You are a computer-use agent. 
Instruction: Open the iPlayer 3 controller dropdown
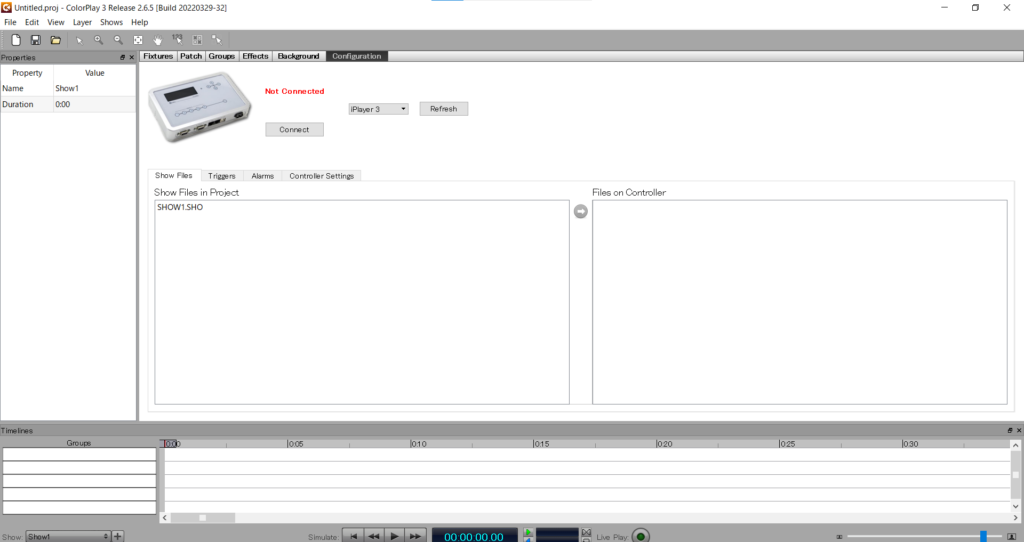[378, 109]
